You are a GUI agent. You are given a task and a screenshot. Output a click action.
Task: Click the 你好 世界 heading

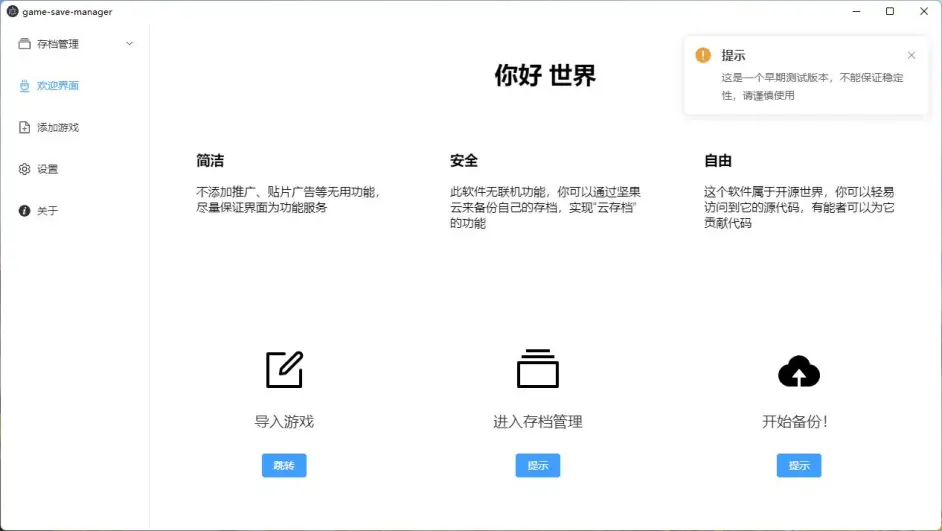pos(545,75)
